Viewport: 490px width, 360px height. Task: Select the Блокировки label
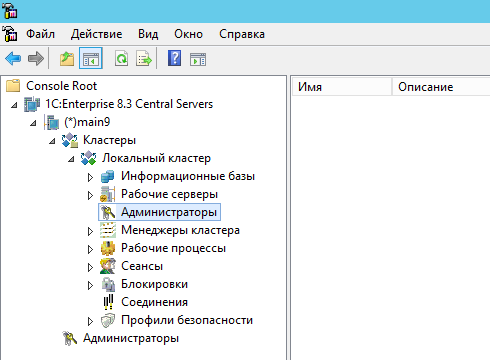click(x=154, y=284)
